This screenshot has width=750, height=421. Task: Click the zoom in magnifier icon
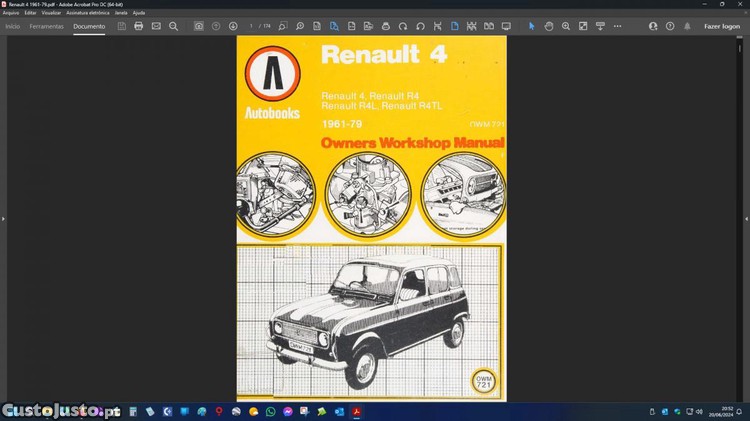pos(566,26)
